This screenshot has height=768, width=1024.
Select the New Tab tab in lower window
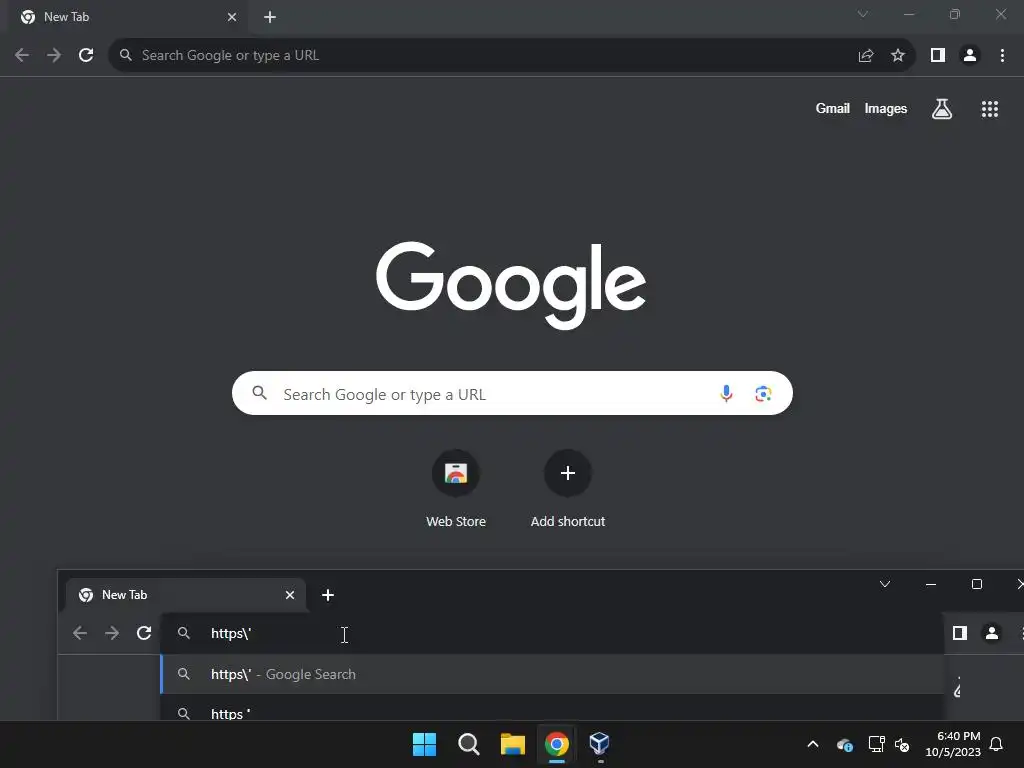(x=185, y=595)
